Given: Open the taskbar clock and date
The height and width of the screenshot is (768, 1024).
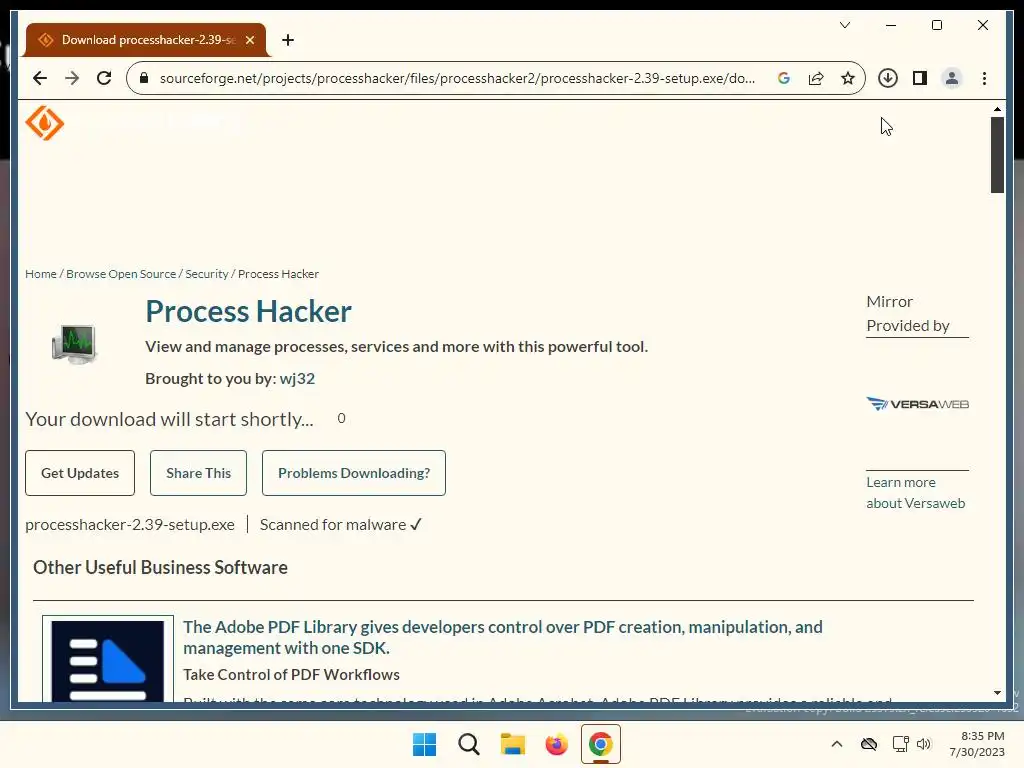Looking at the screenshot, I should tap(977, 744).
